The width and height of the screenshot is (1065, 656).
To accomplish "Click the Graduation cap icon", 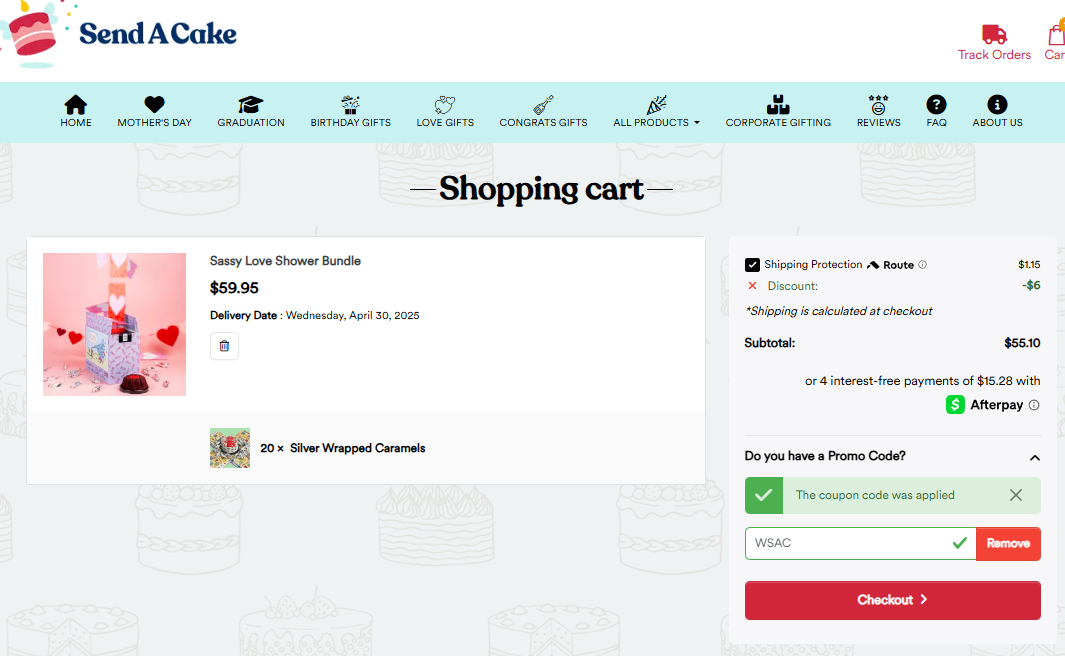I will 251,104.
